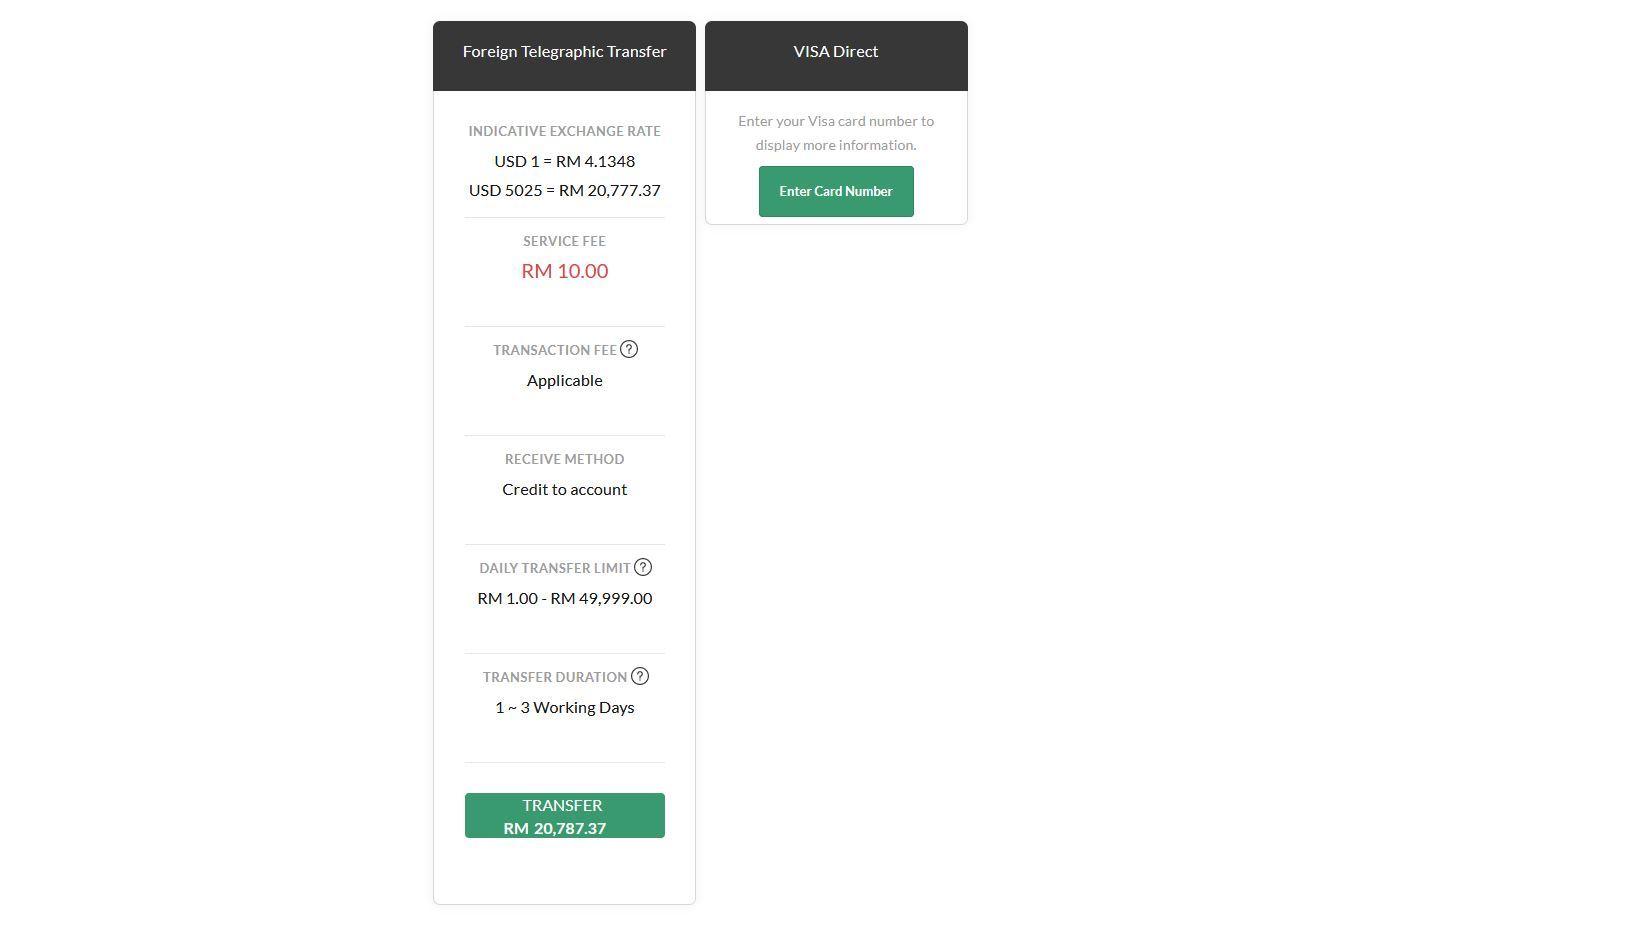Click the Transfer Duration label

(x=554, y=677)
